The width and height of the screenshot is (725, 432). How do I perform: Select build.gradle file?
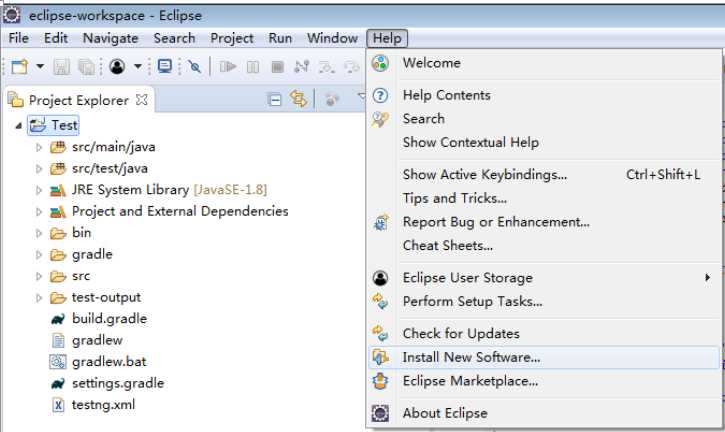109,319
